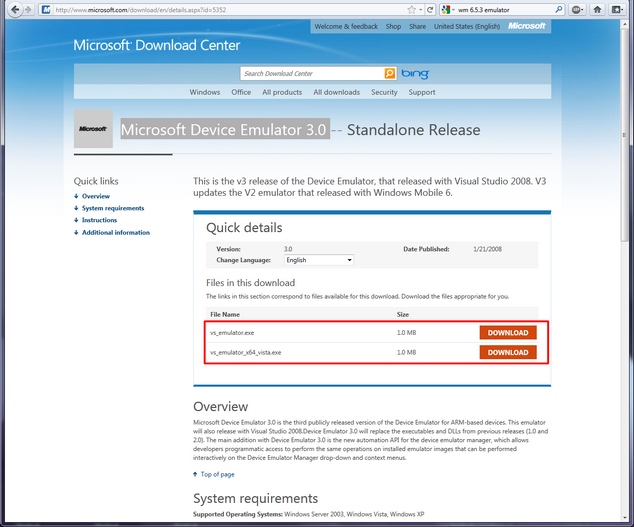
Task: Open search engine selector Google icon
Action: point(446,10)
